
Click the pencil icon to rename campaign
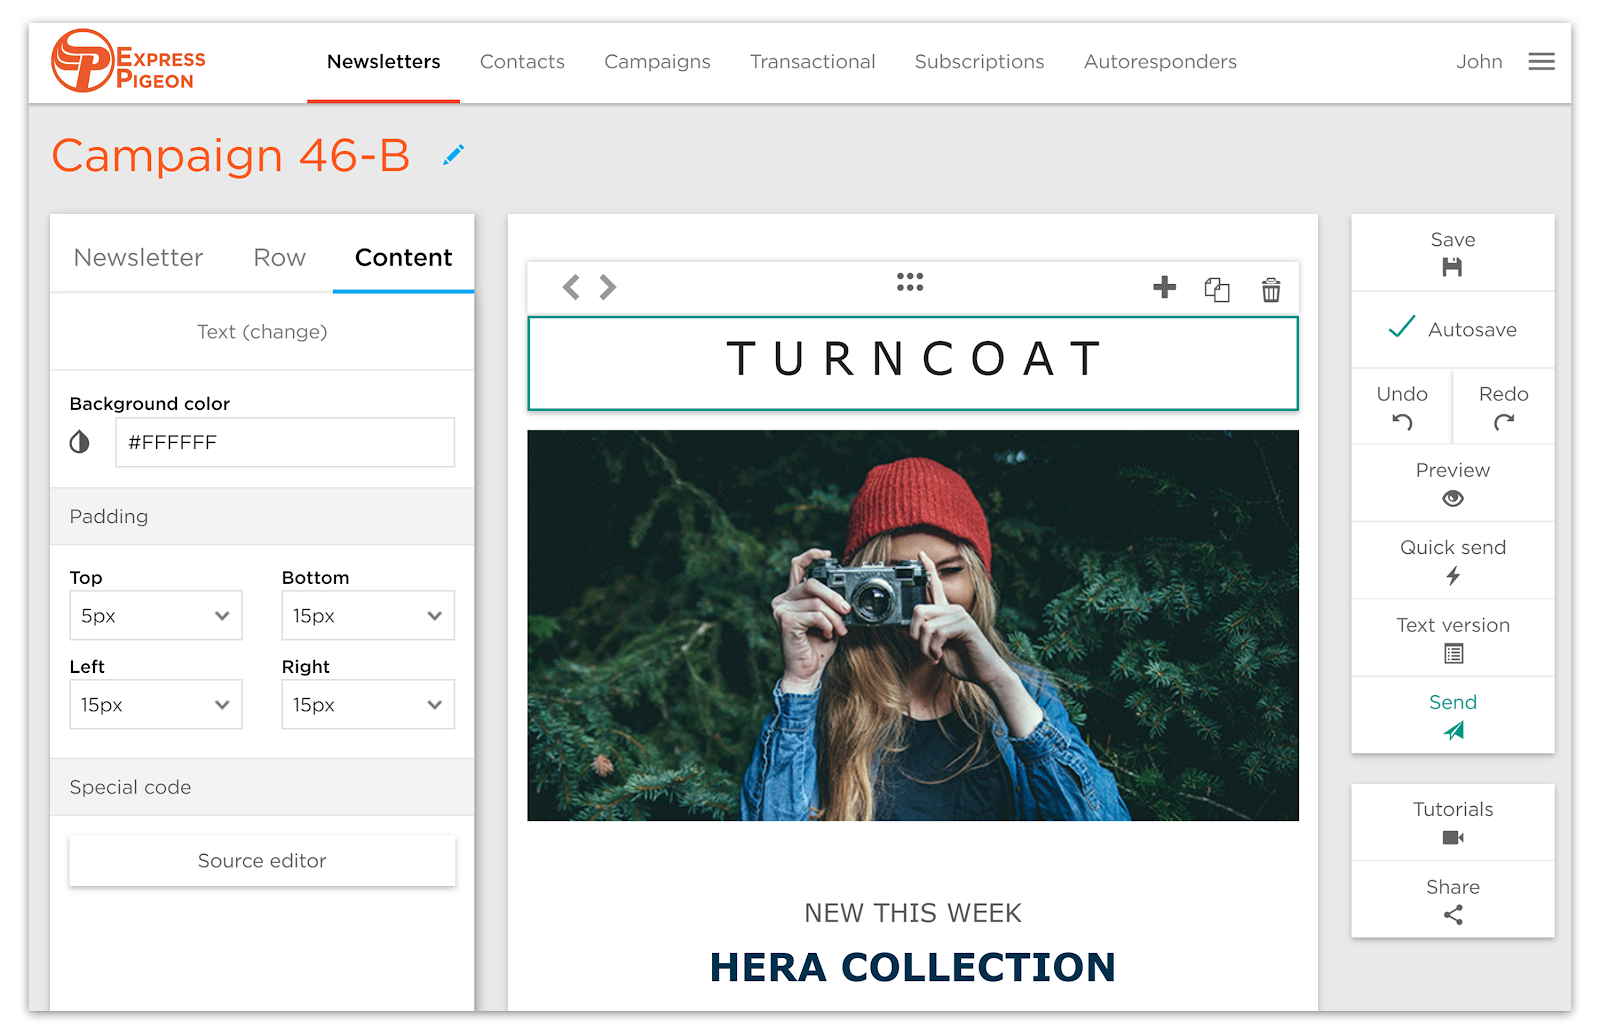pyautogui.click(x=453, y=155)
